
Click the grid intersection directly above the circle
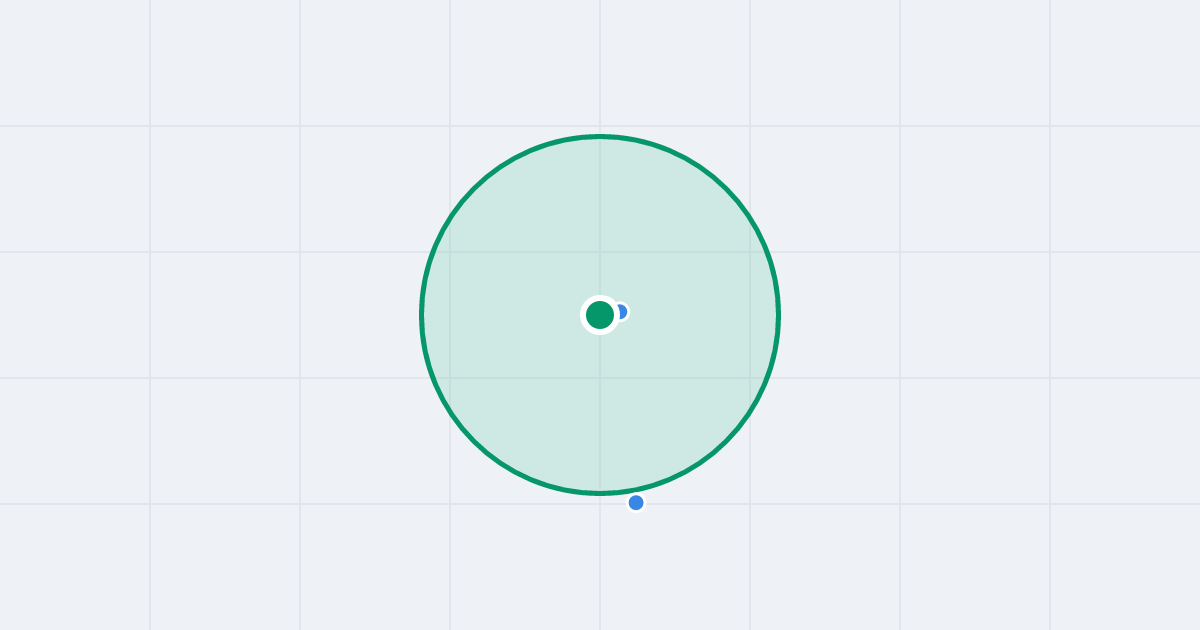(600, 126)
